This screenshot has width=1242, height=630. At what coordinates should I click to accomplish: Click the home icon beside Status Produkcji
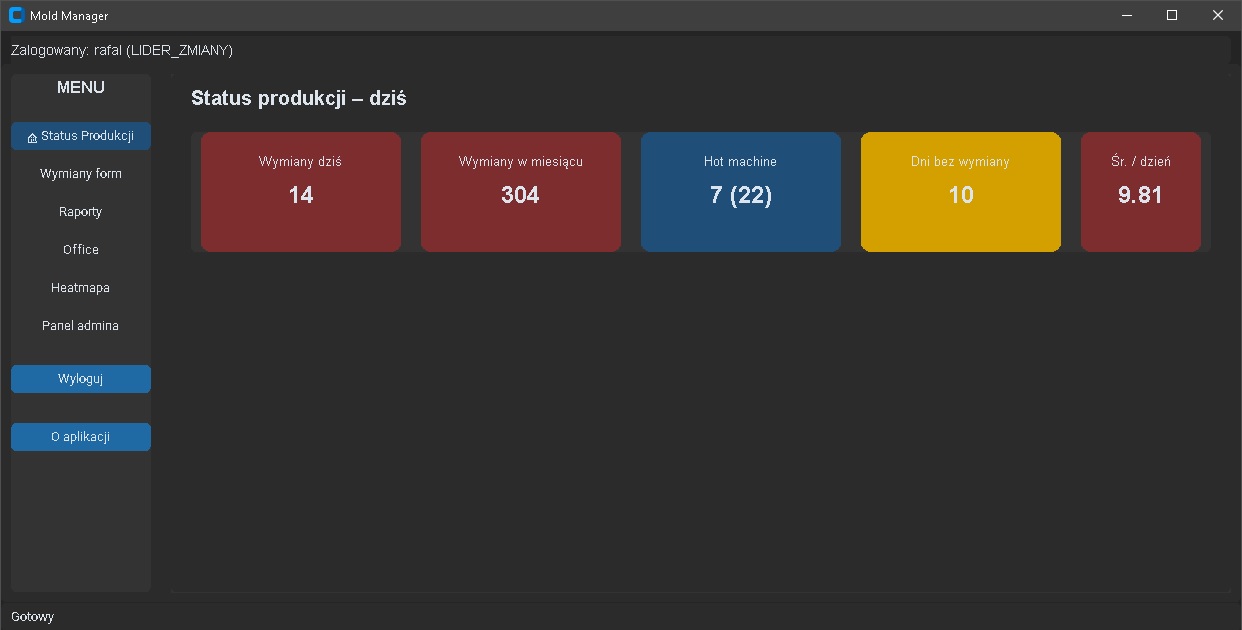[33, 137]
